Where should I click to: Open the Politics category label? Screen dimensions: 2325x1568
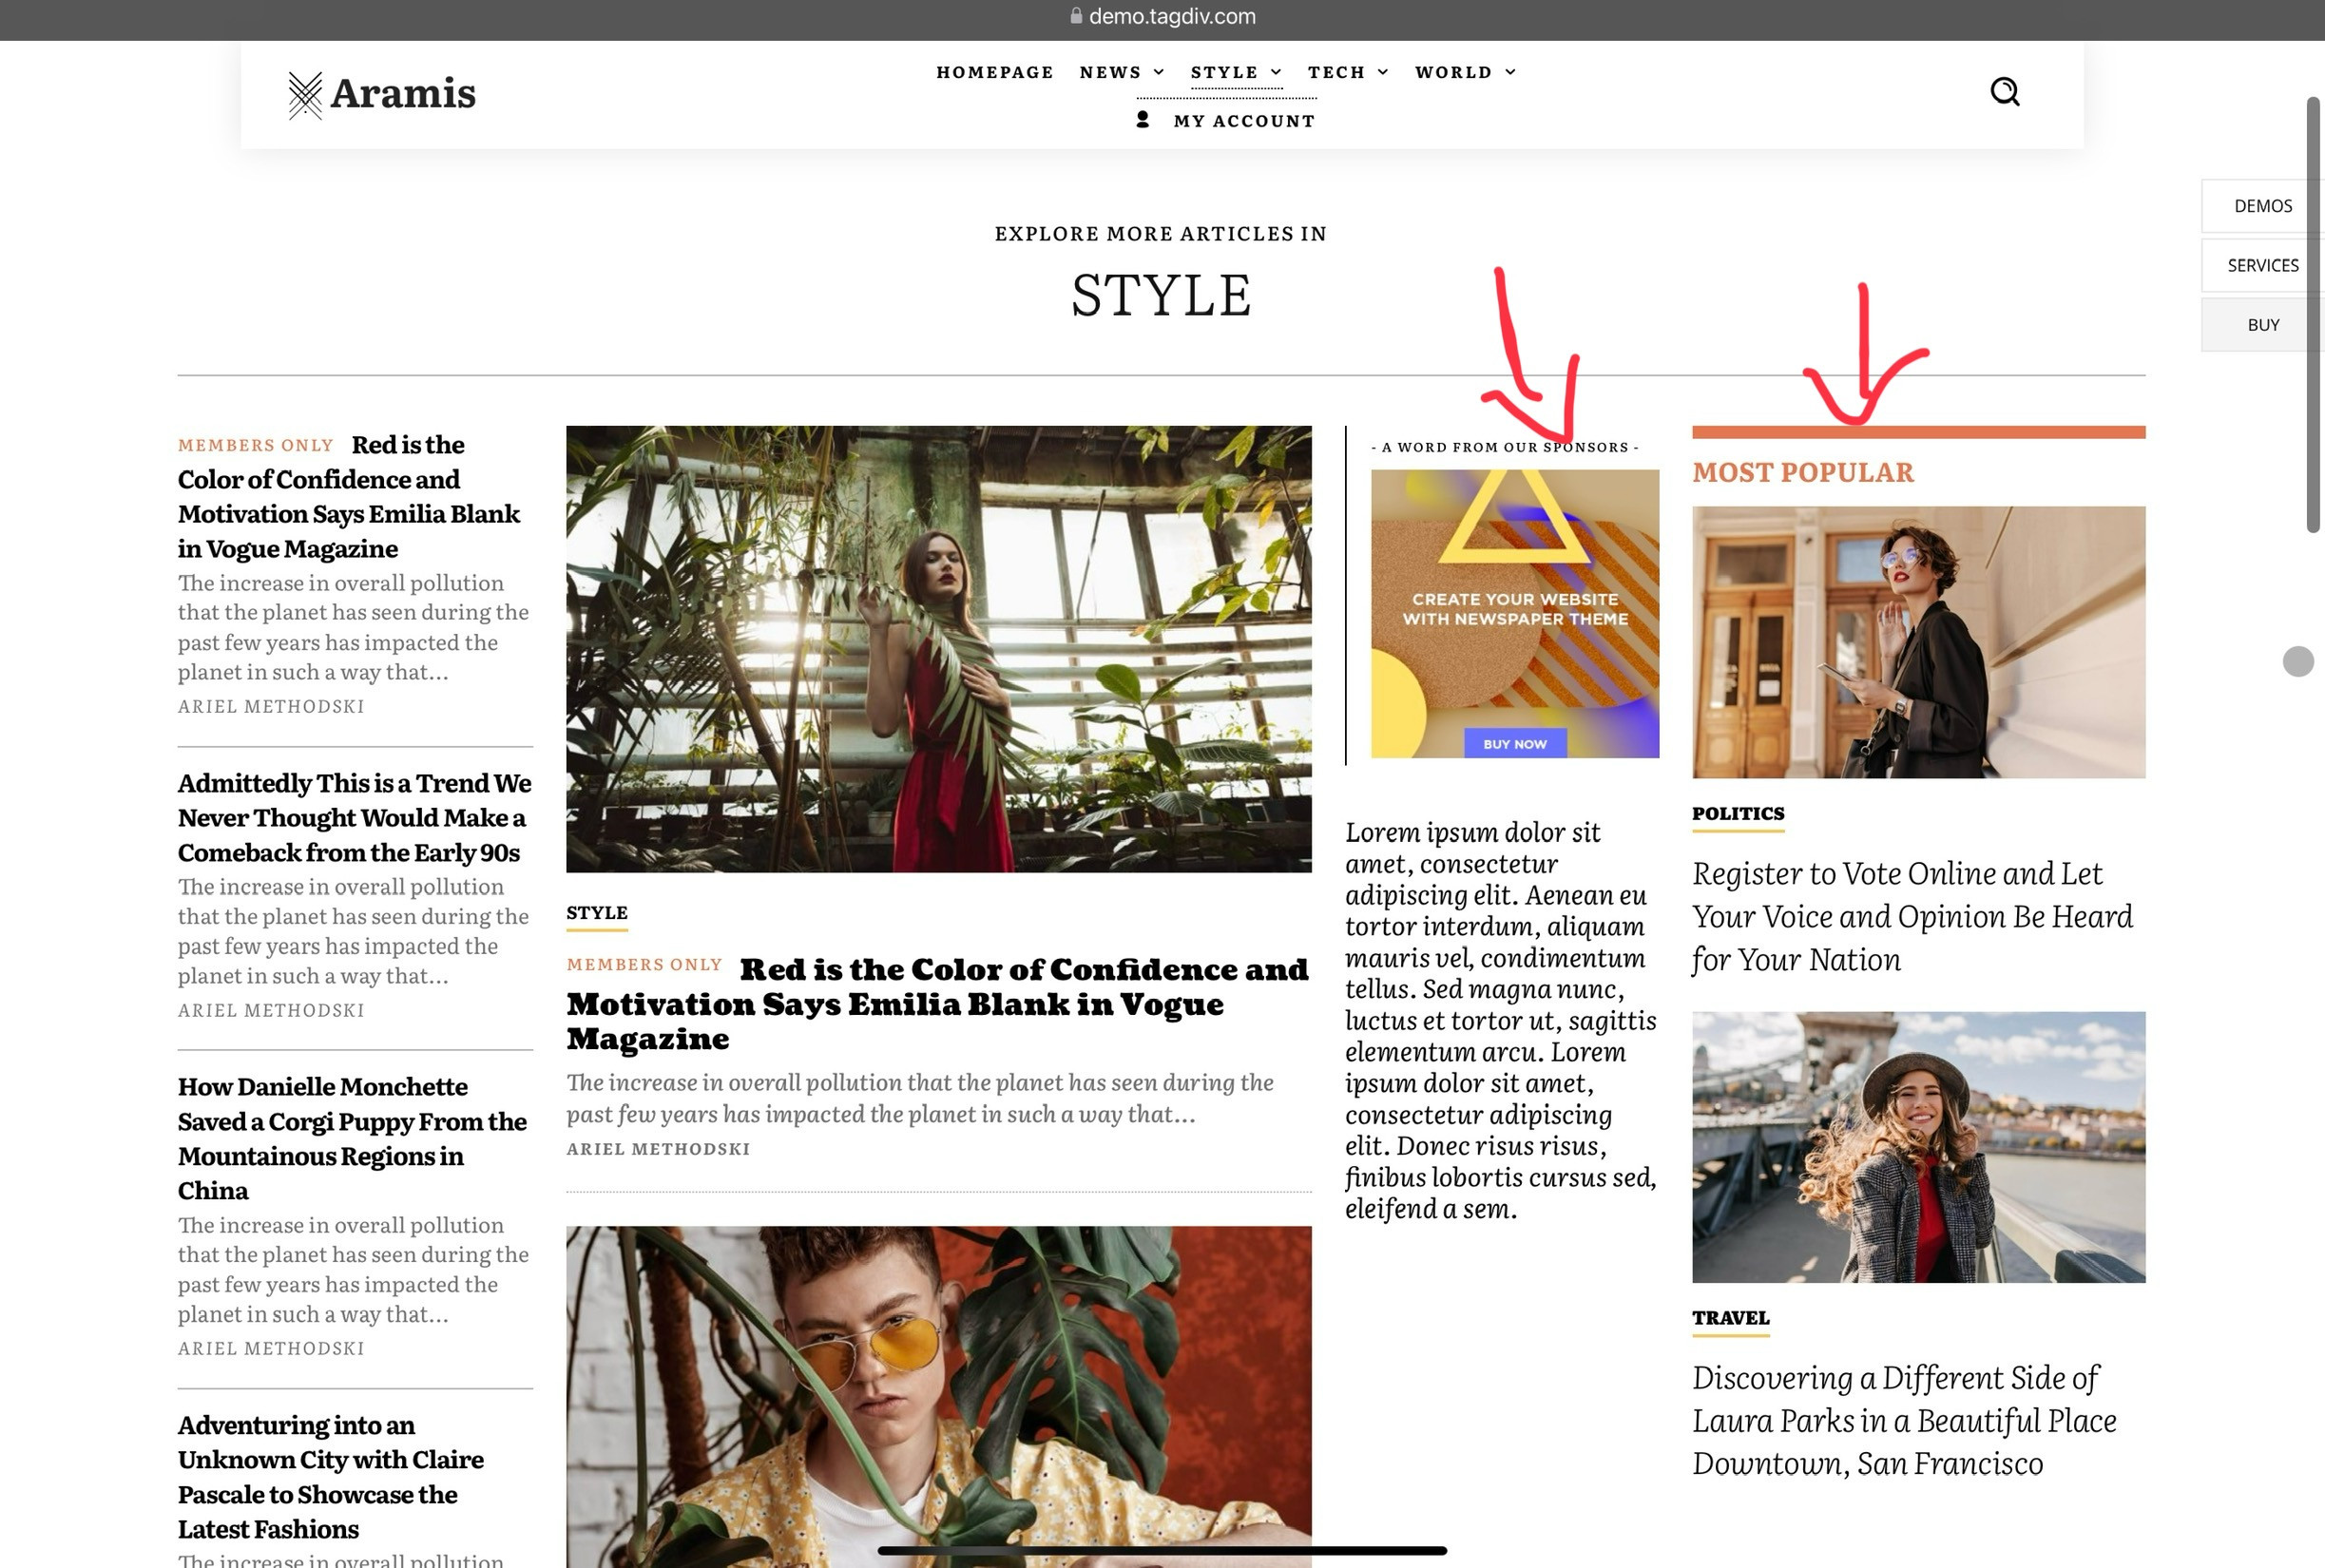pyautogui.click(x=1737, y=814)
